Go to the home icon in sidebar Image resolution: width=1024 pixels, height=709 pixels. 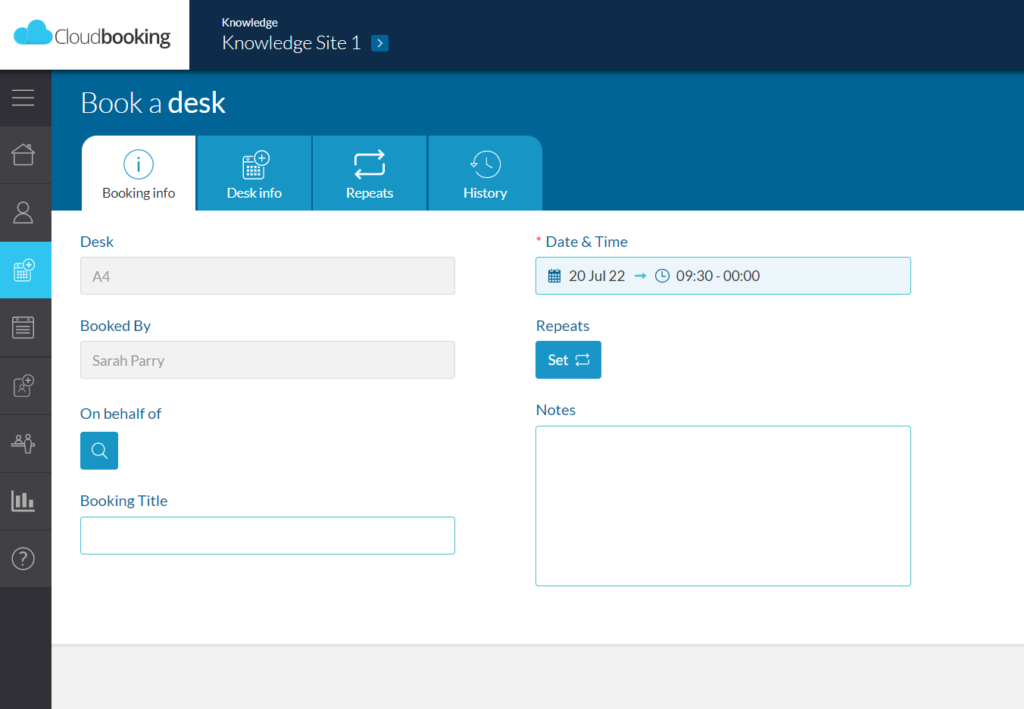(x=23, y=155)
